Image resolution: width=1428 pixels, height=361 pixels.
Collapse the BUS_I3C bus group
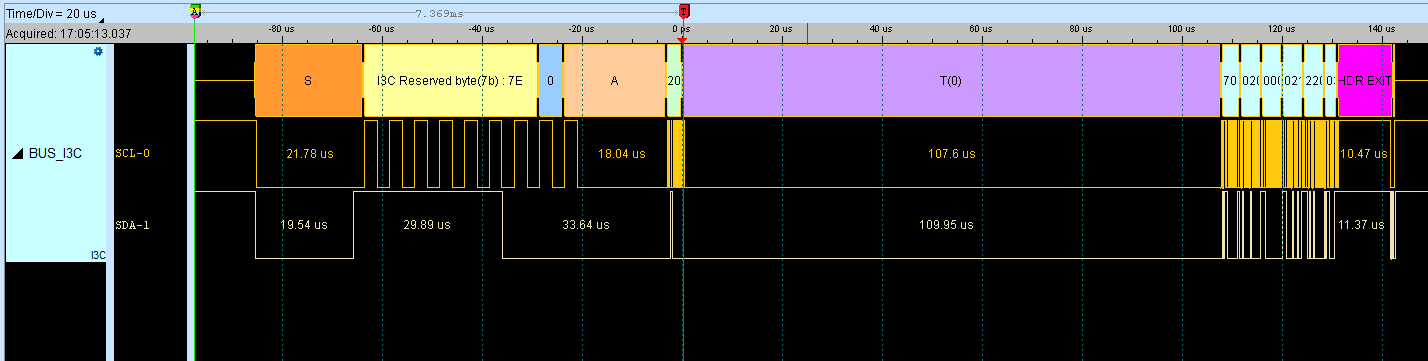coord(16,154)
